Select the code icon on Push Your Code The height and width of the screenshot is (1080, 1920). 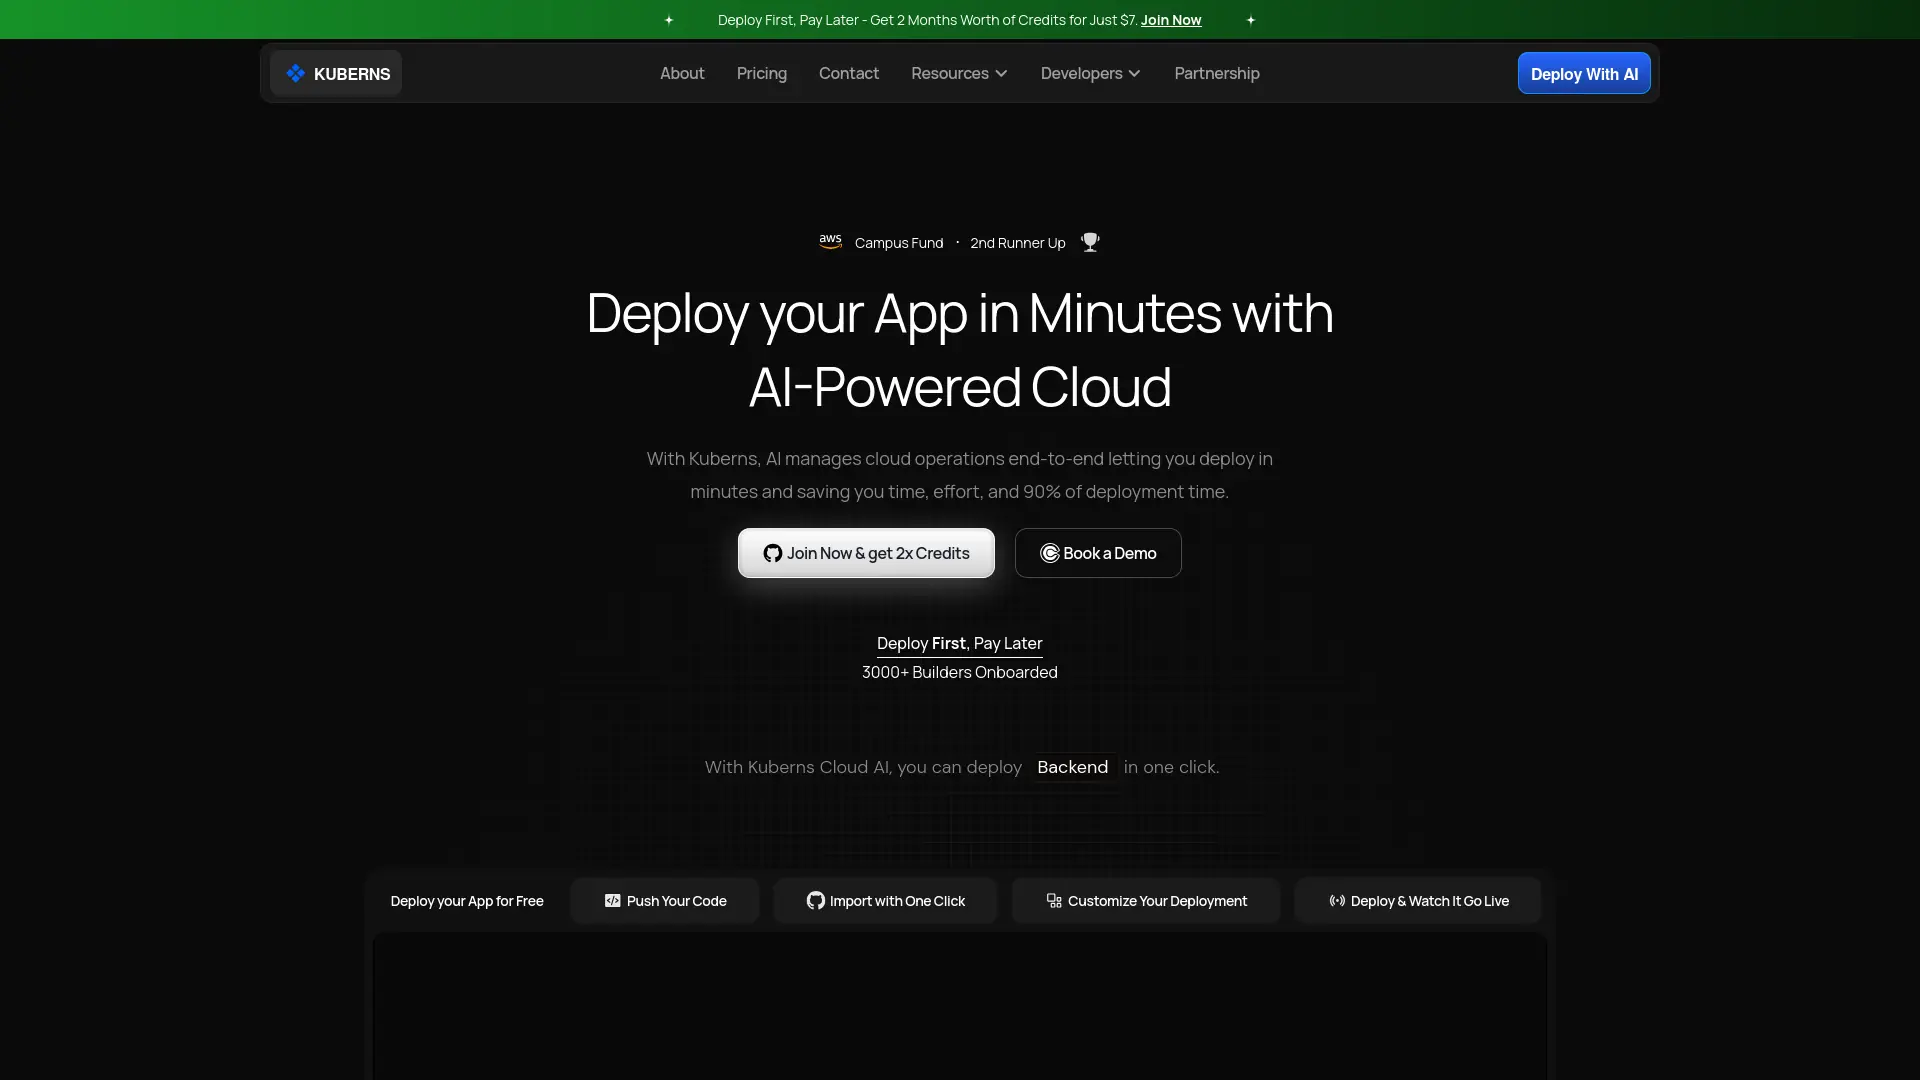pyautogui.click(x=612, y=900)
